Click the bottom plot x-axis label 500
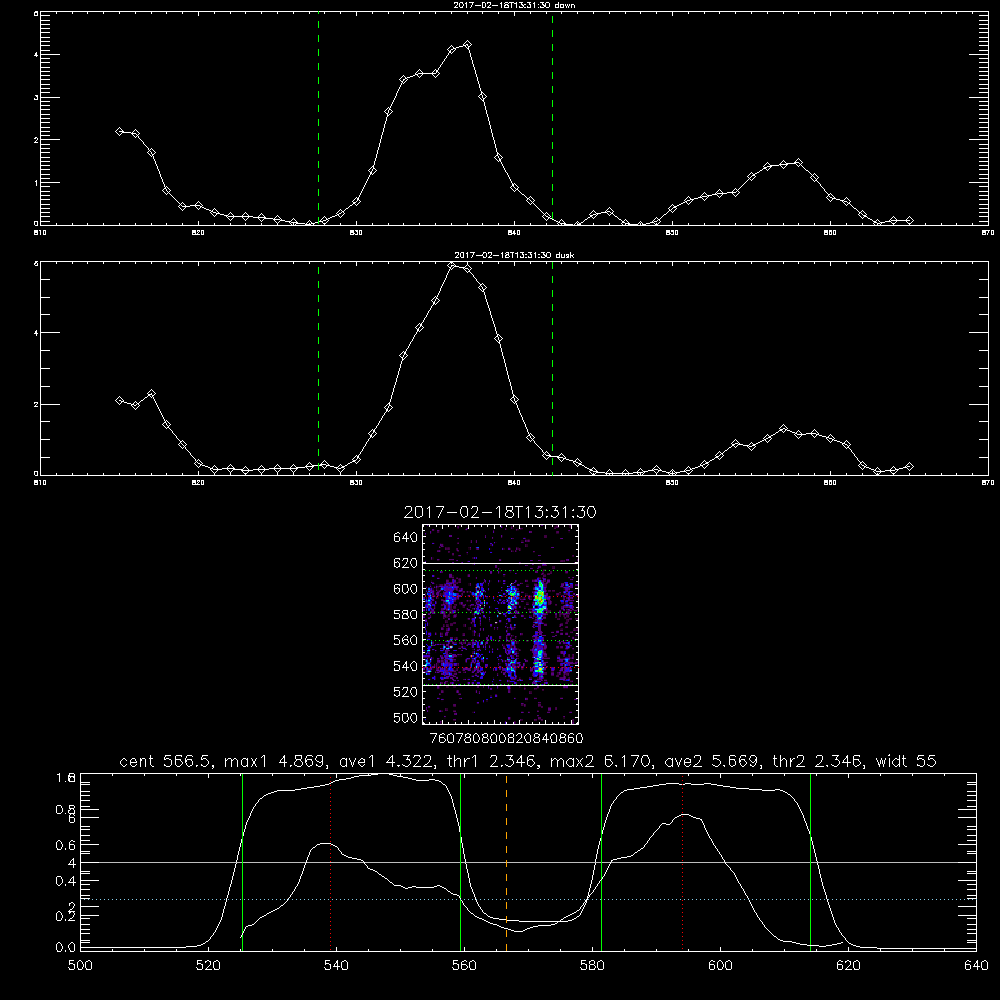 click(x=80, y=966)
